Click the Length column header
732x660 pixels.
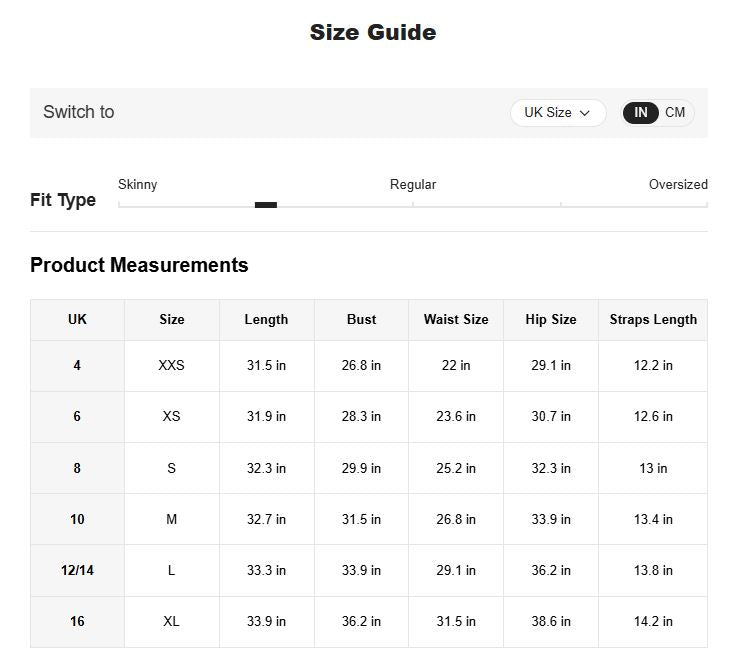(266, 320)
